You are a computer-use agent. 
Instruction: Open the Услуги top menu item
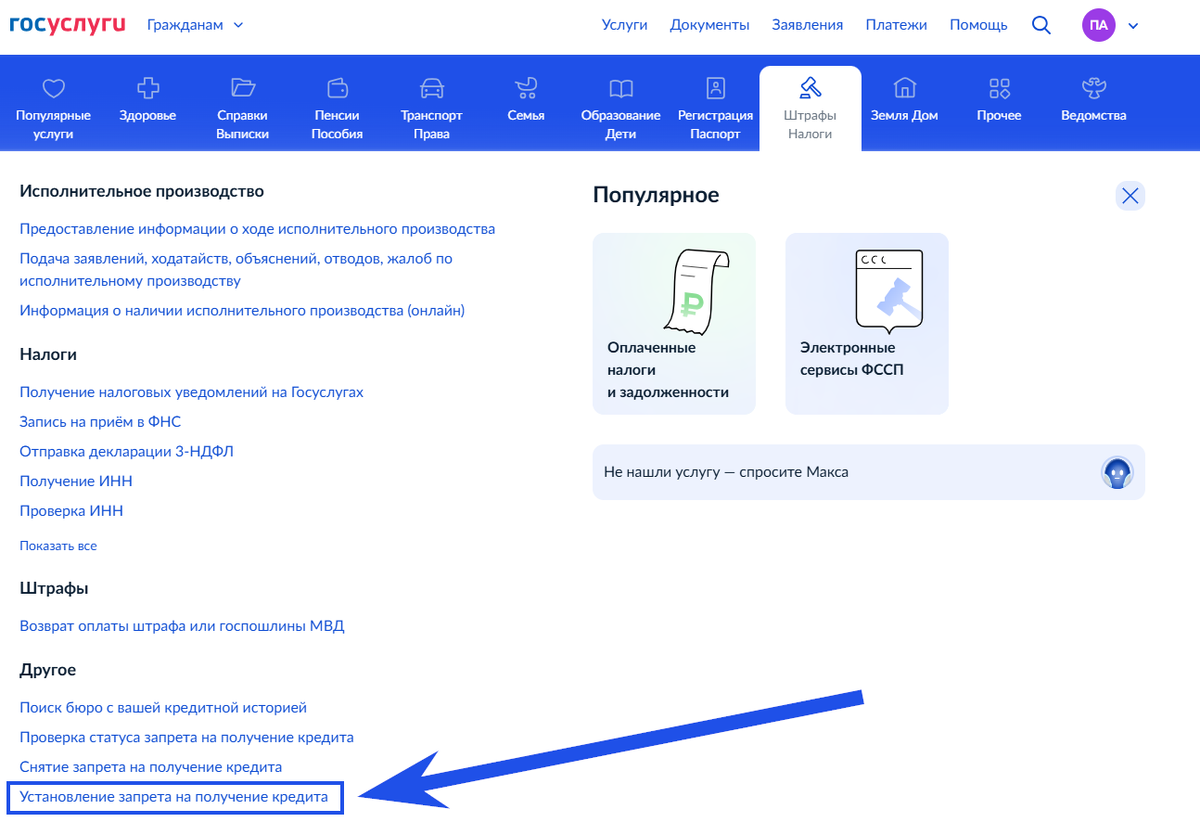pos(624,25)
